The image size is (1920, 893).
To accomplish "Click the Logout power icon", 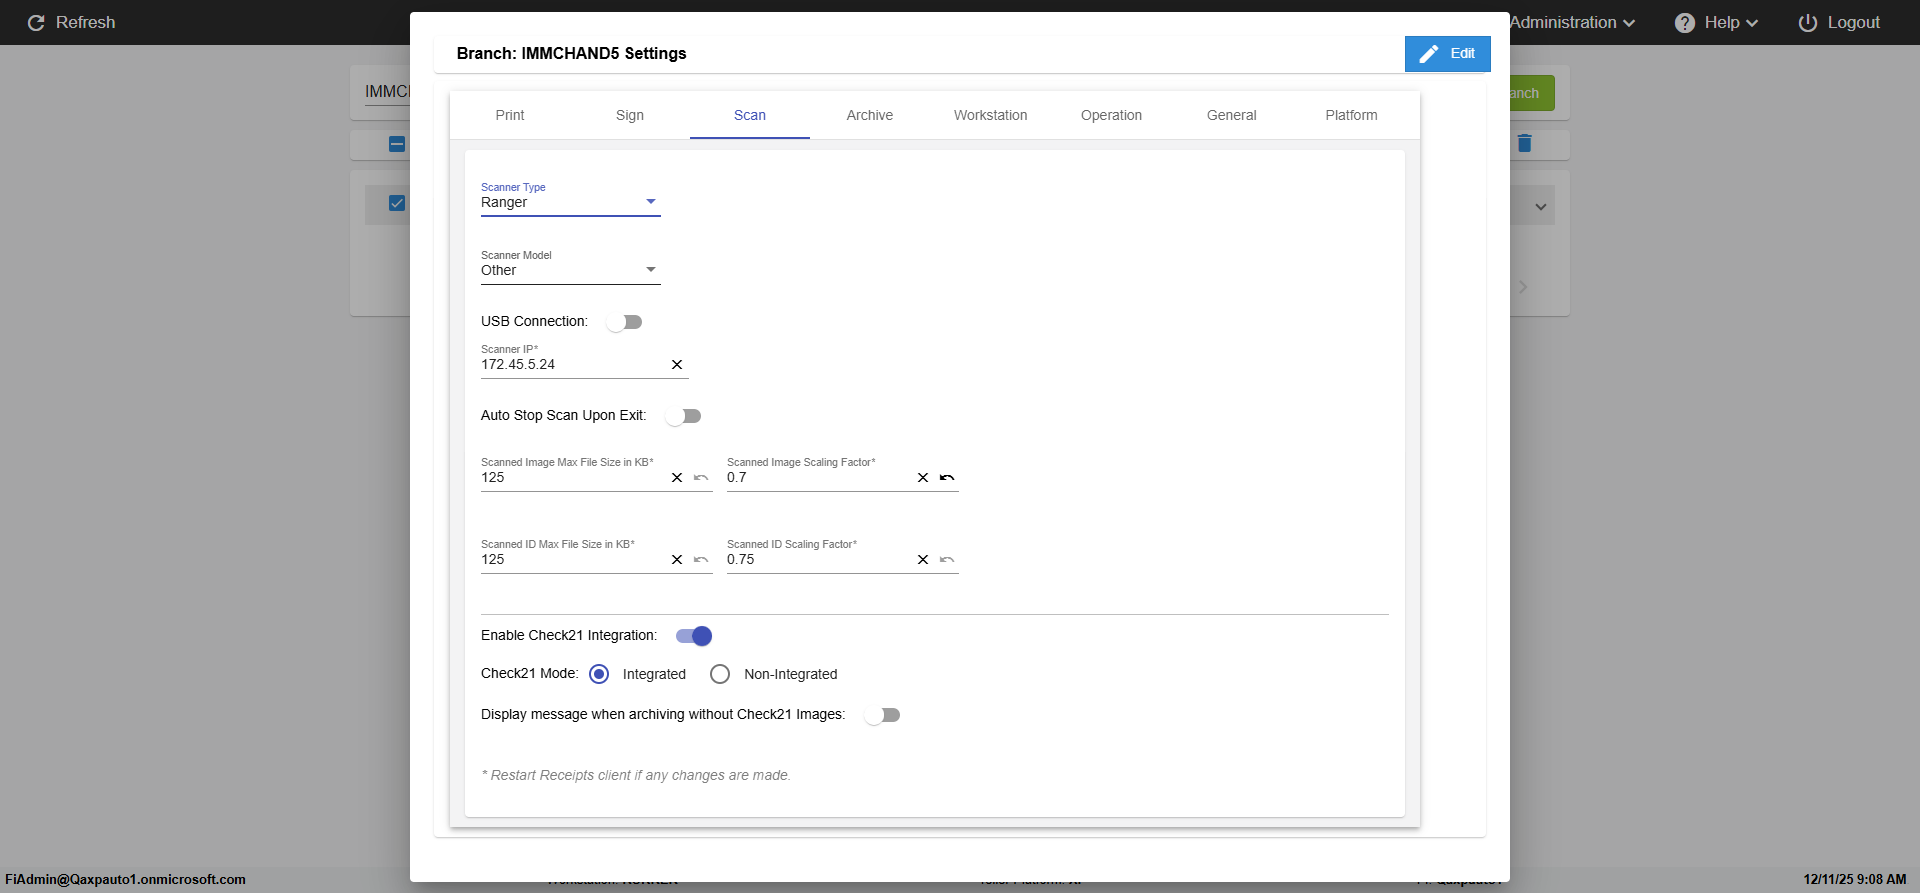I will click(1807, 23).
